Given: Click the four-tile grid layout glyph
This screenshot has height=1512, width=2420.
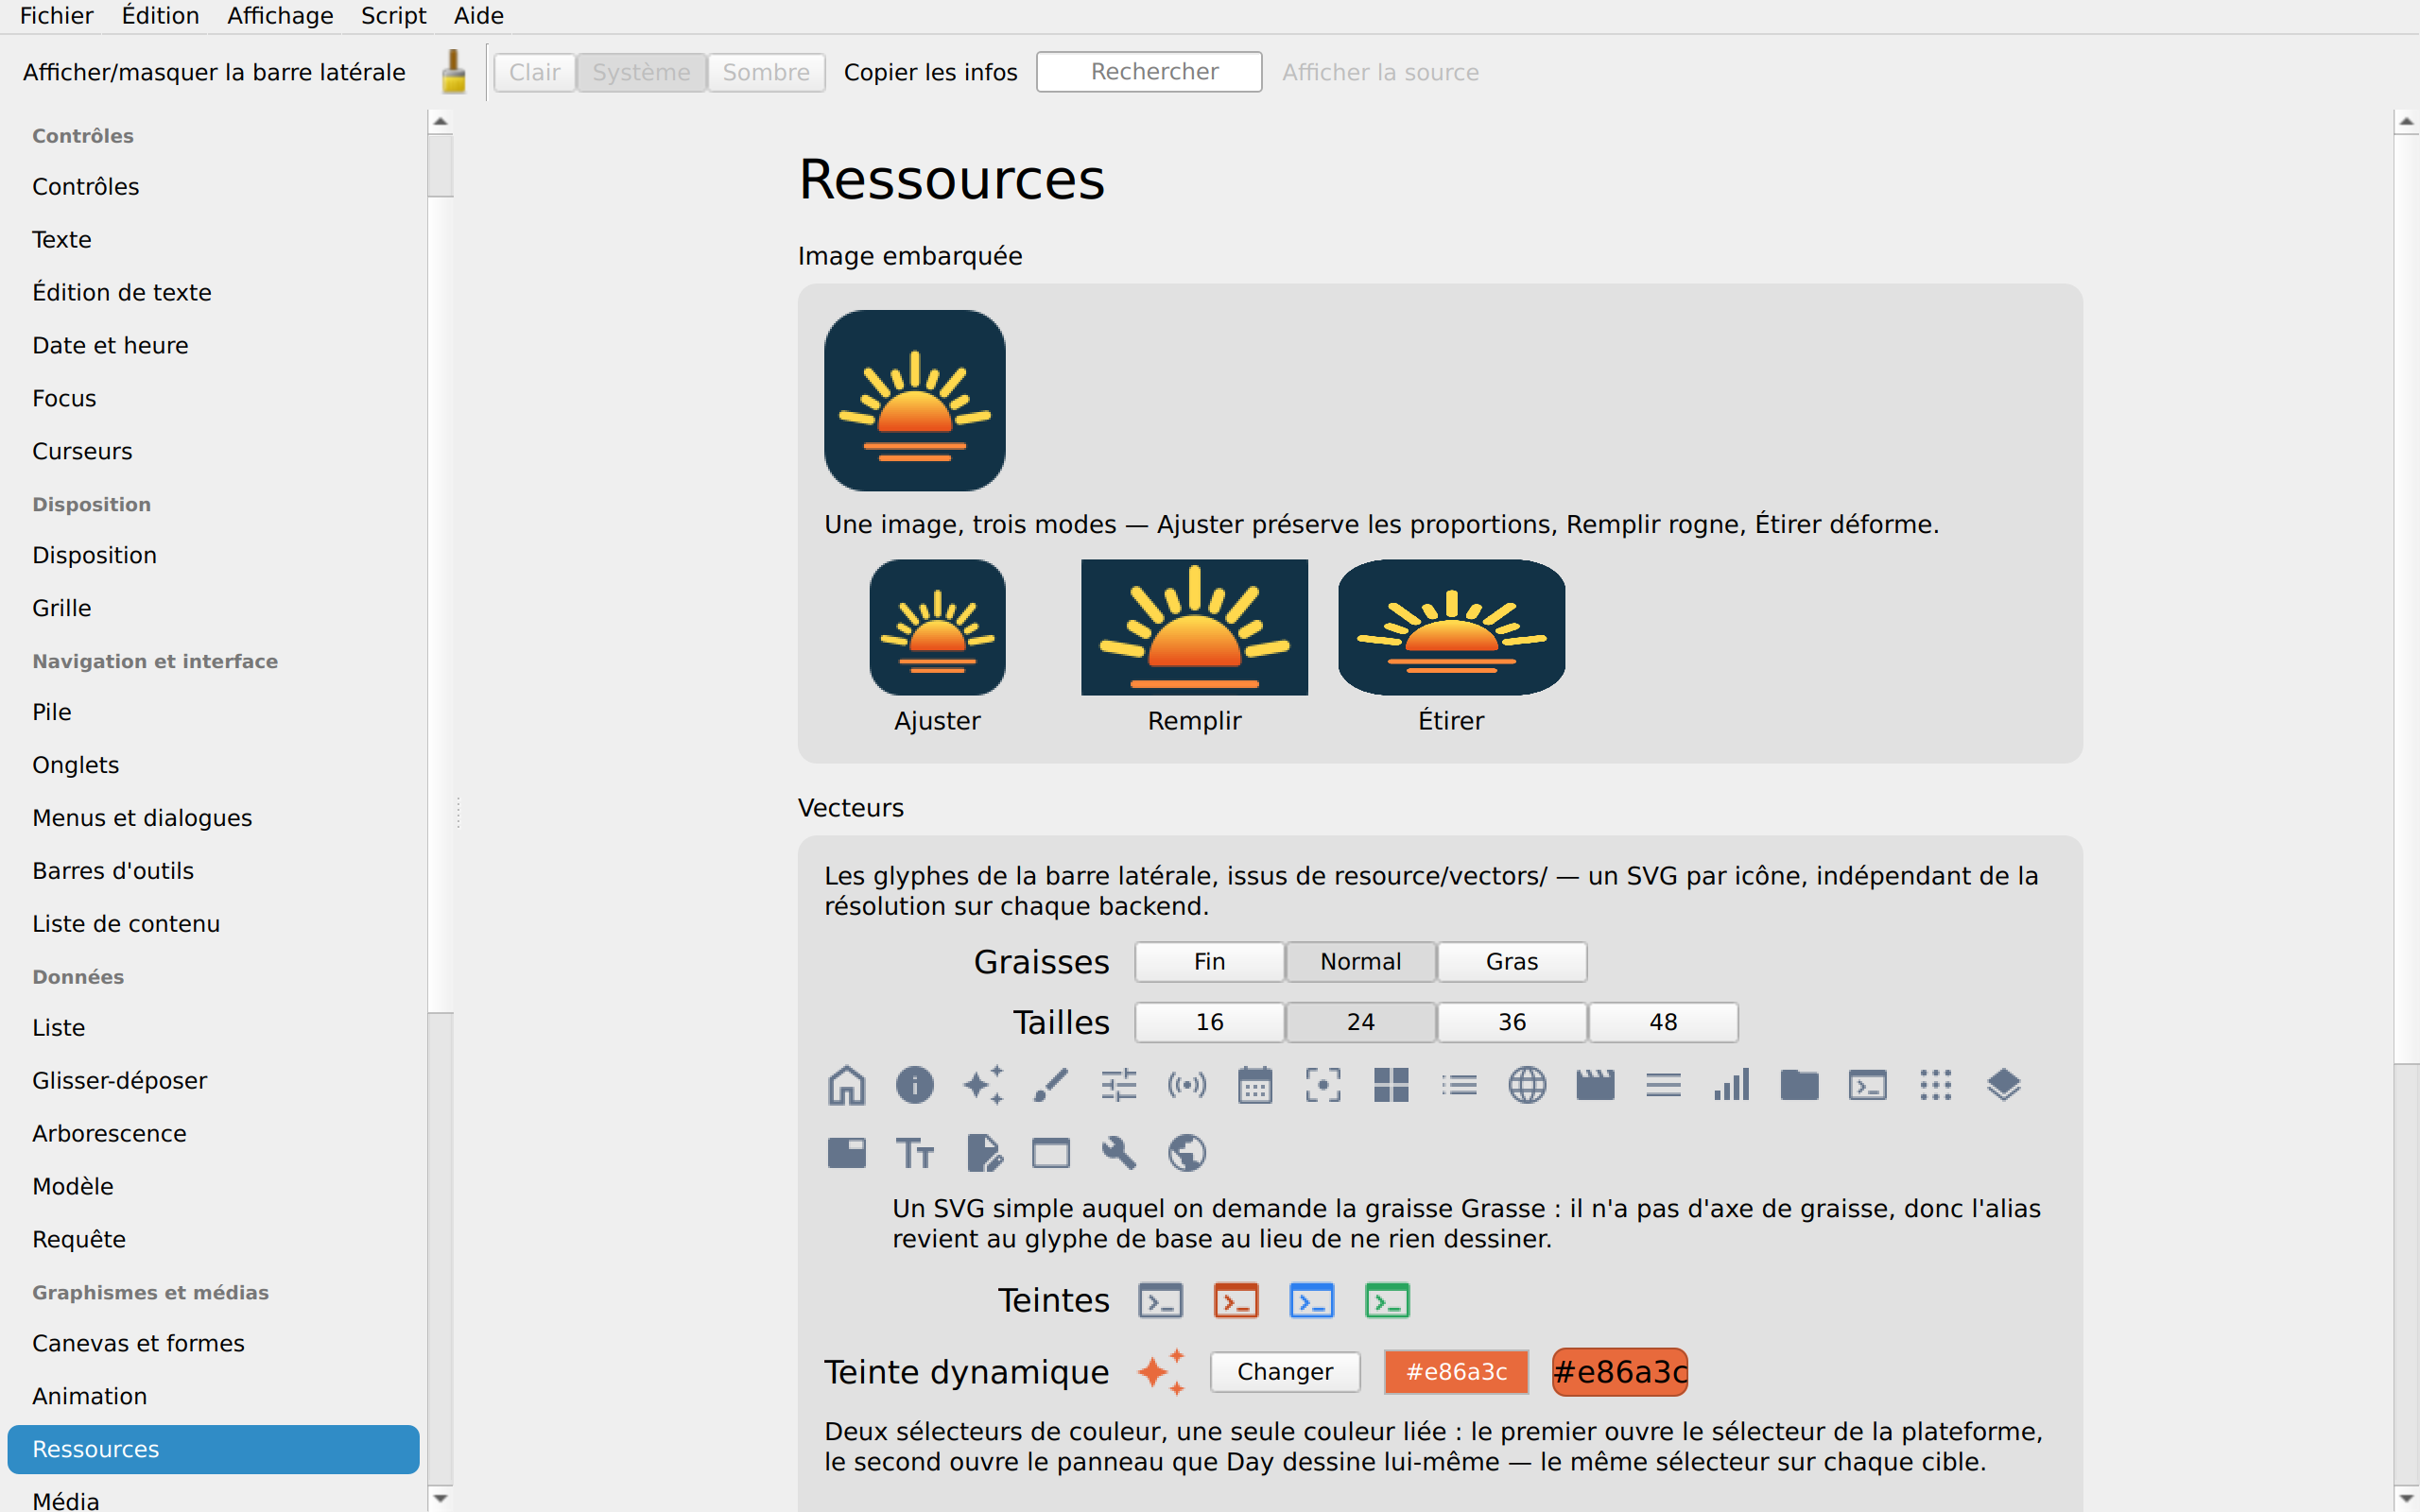Looking at the screenshot, I should tap(1391, 1085).
